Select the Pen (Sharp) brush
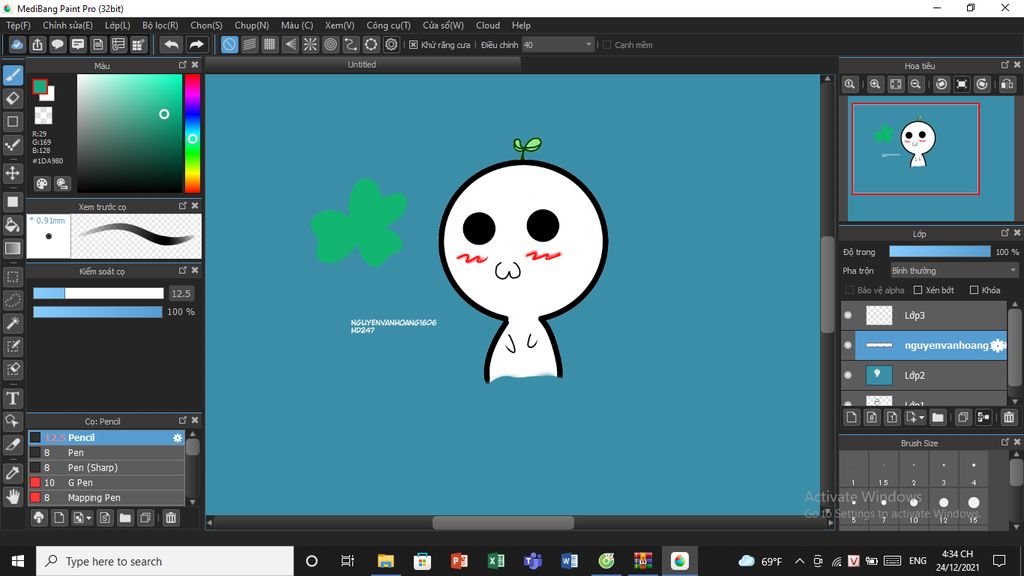This screenshot has height=576, width=1024. coord(106,468)
